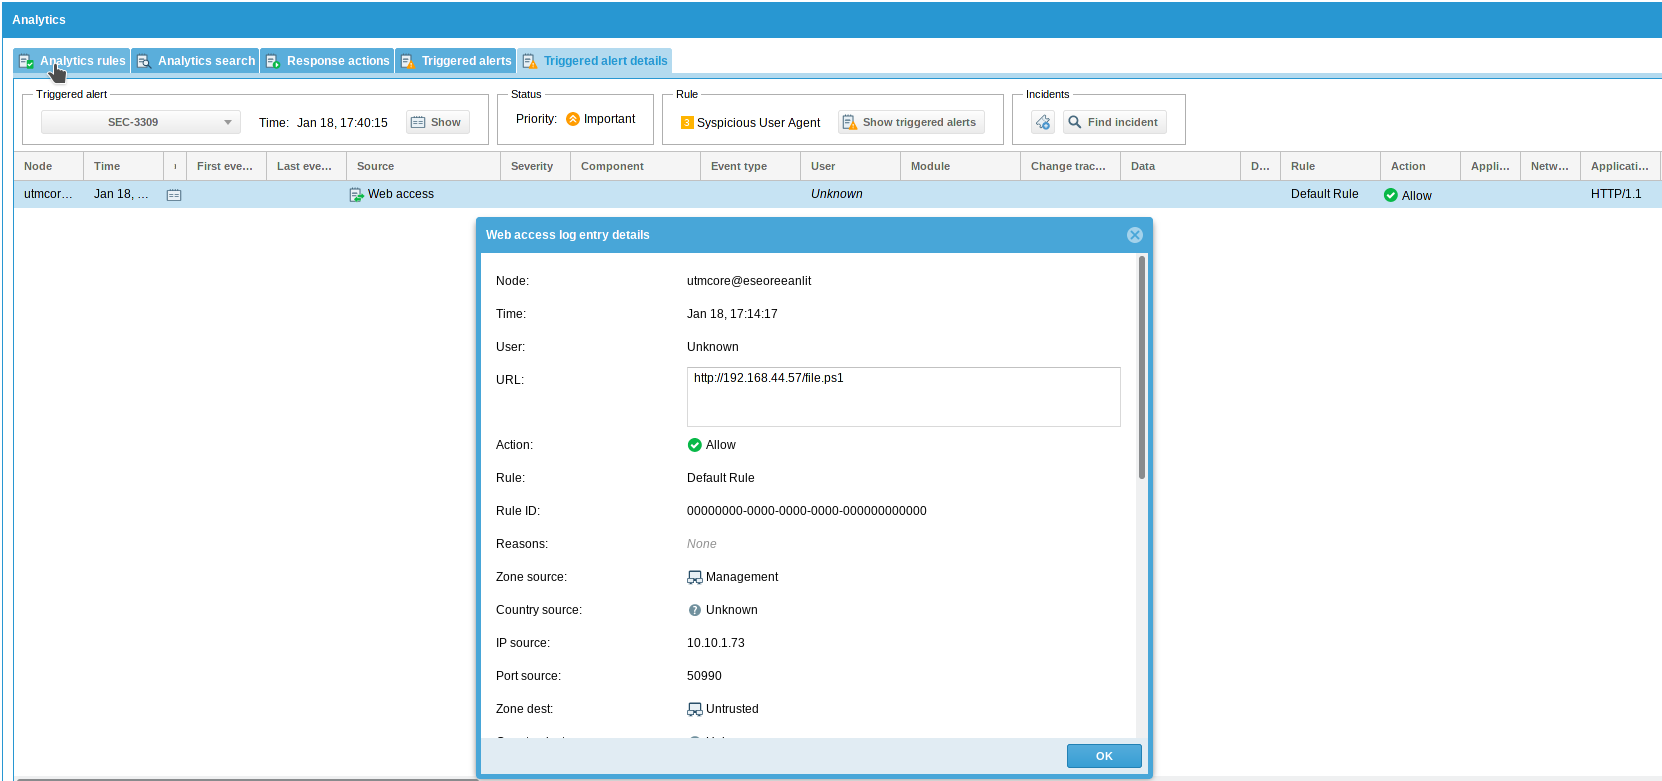This screenshot has height=781, width=1662.
Task: Click the time value Jan 18, 17:14:17
Action: coord(732,314)
